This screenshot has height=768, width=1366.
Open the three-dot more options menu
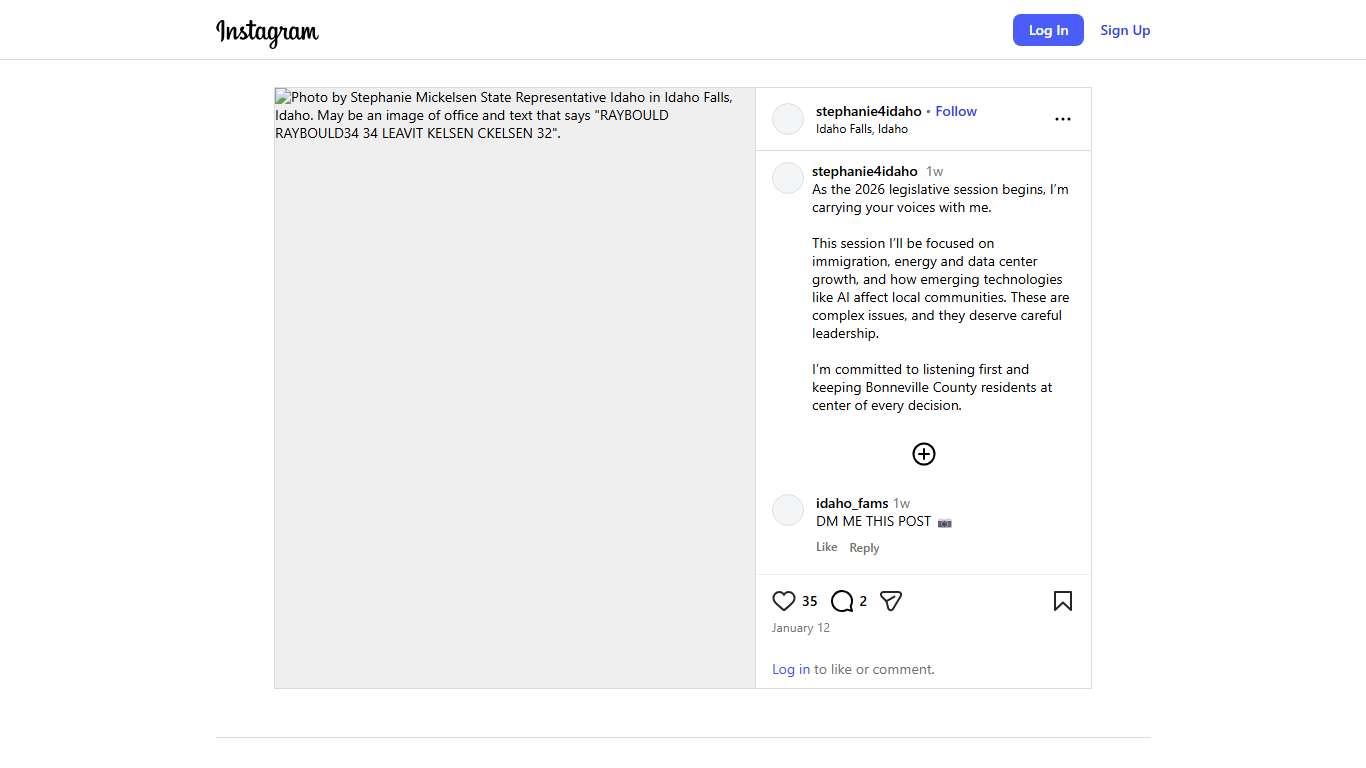pyautogui.click(x=1062, y=119)
